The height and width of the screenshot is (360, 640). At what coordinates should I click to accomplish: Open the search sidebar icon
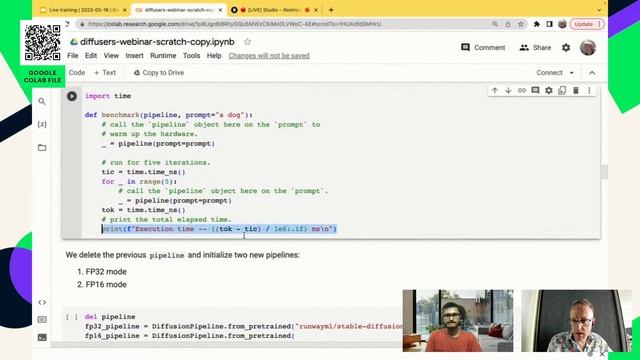coord(42,101)
